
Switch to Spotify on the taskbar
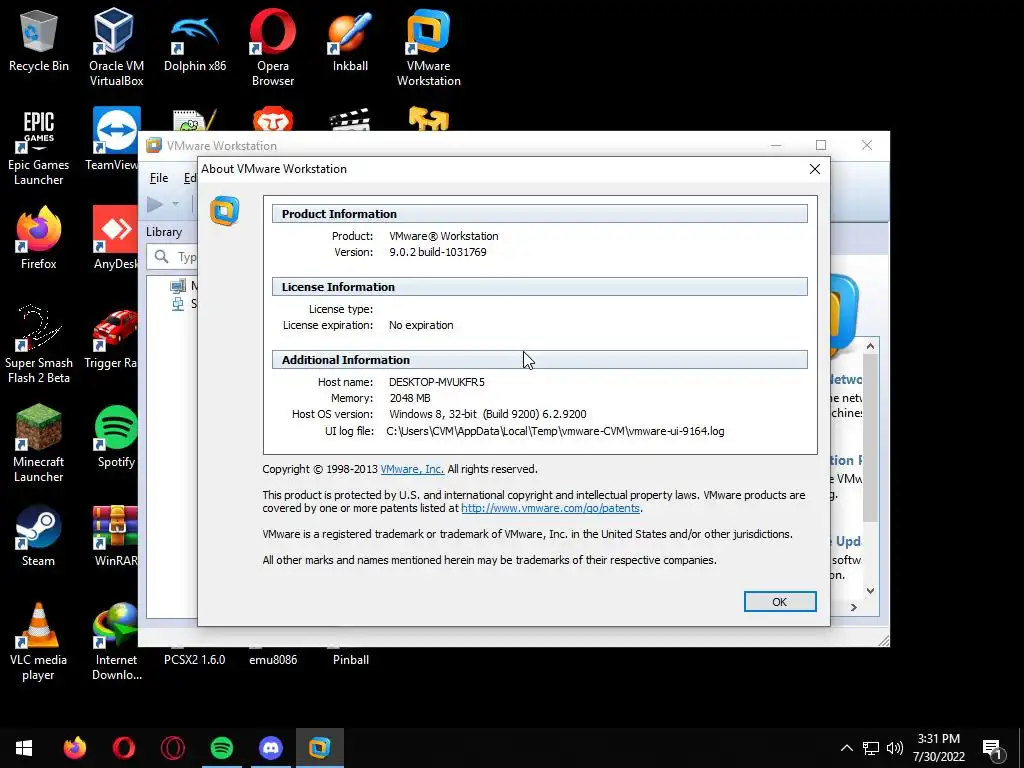pos(221,748)
